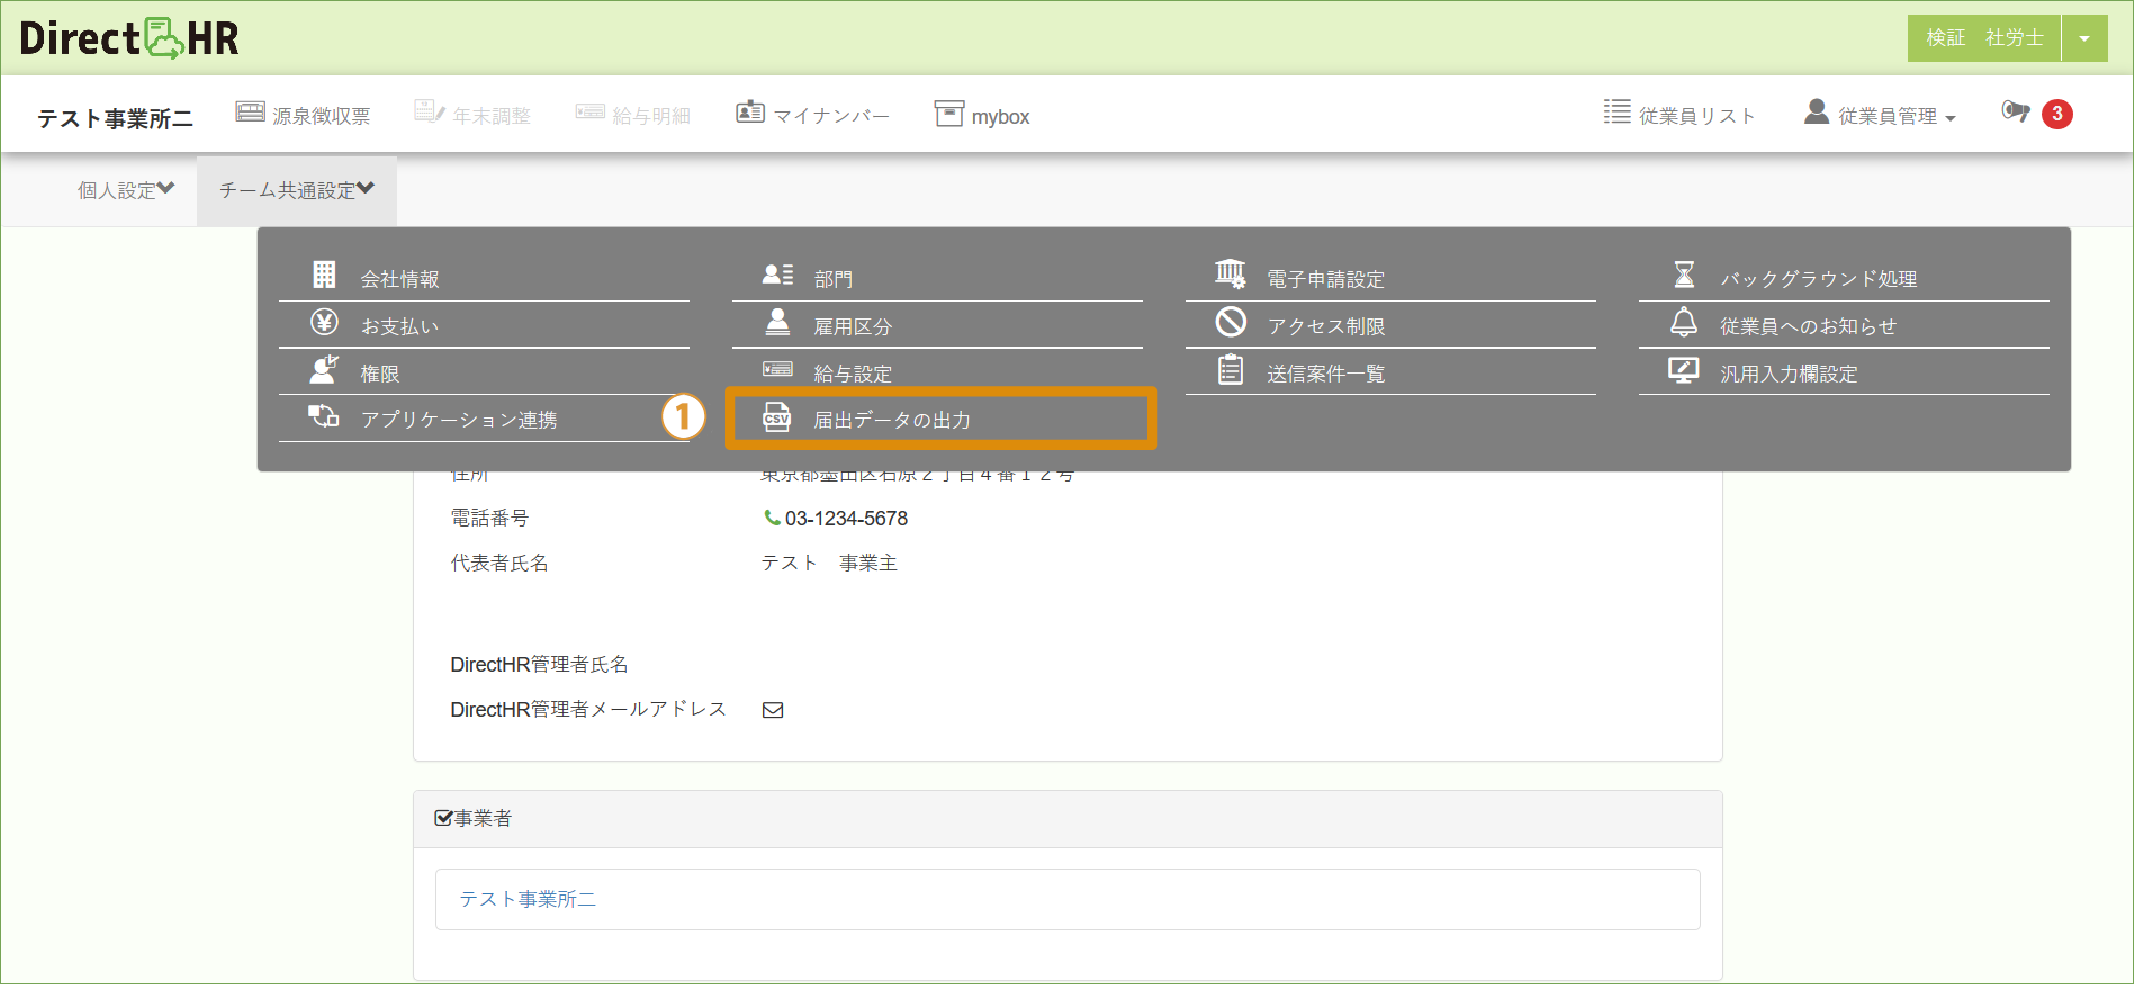Click the 代表者氏名 label

point(499,563)
